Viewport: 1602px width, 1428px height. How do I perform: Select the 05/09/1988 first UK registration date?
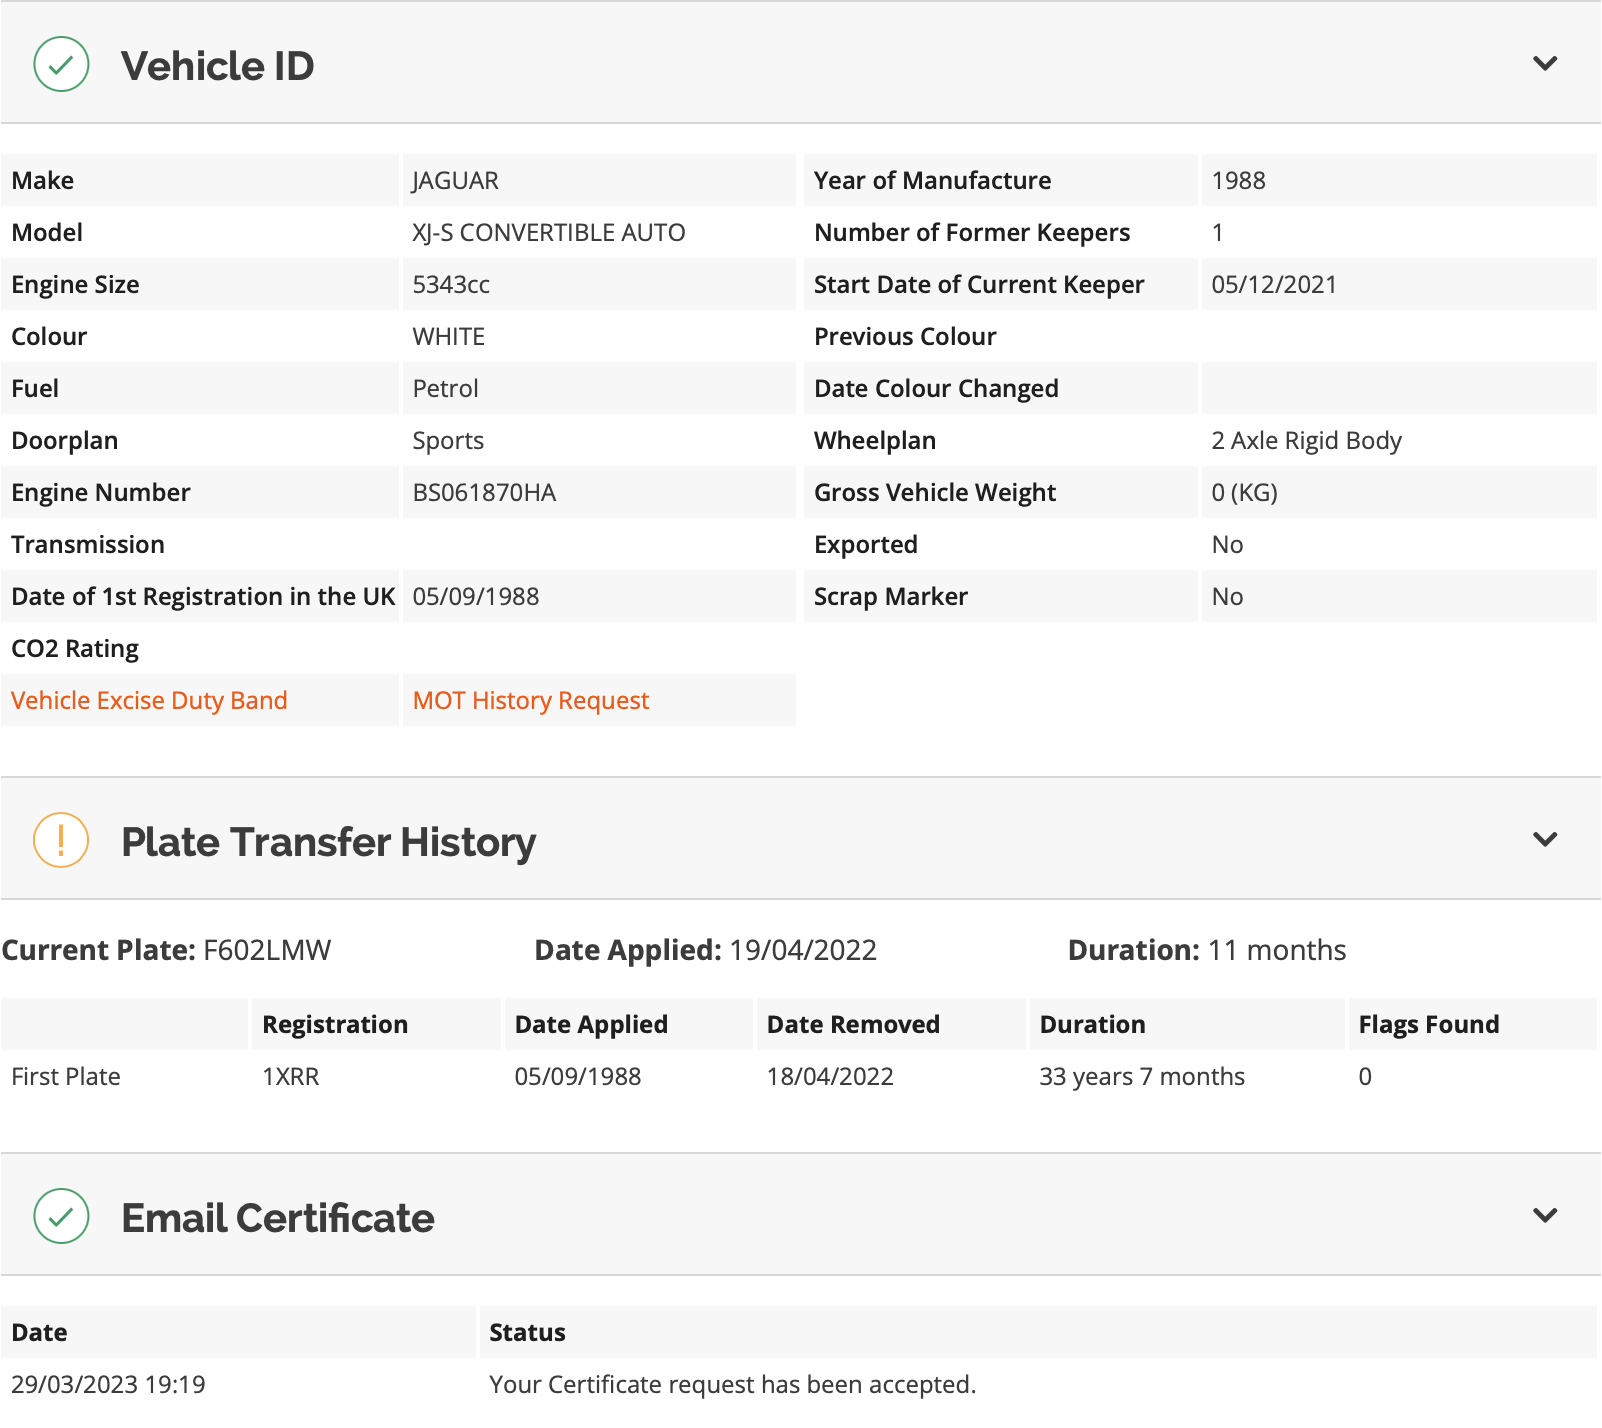coord(476,596)
